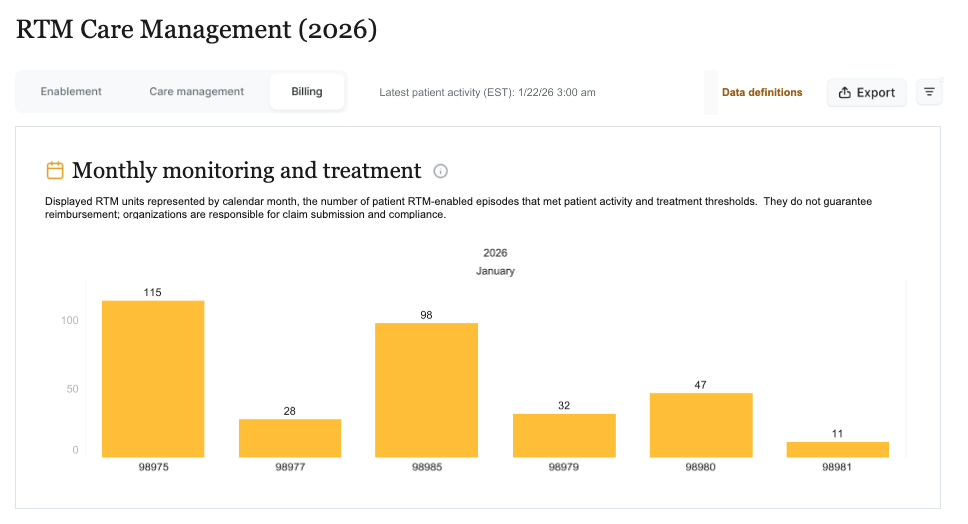Select the Billing tab

pyautogui.click(x=307, y=91)
